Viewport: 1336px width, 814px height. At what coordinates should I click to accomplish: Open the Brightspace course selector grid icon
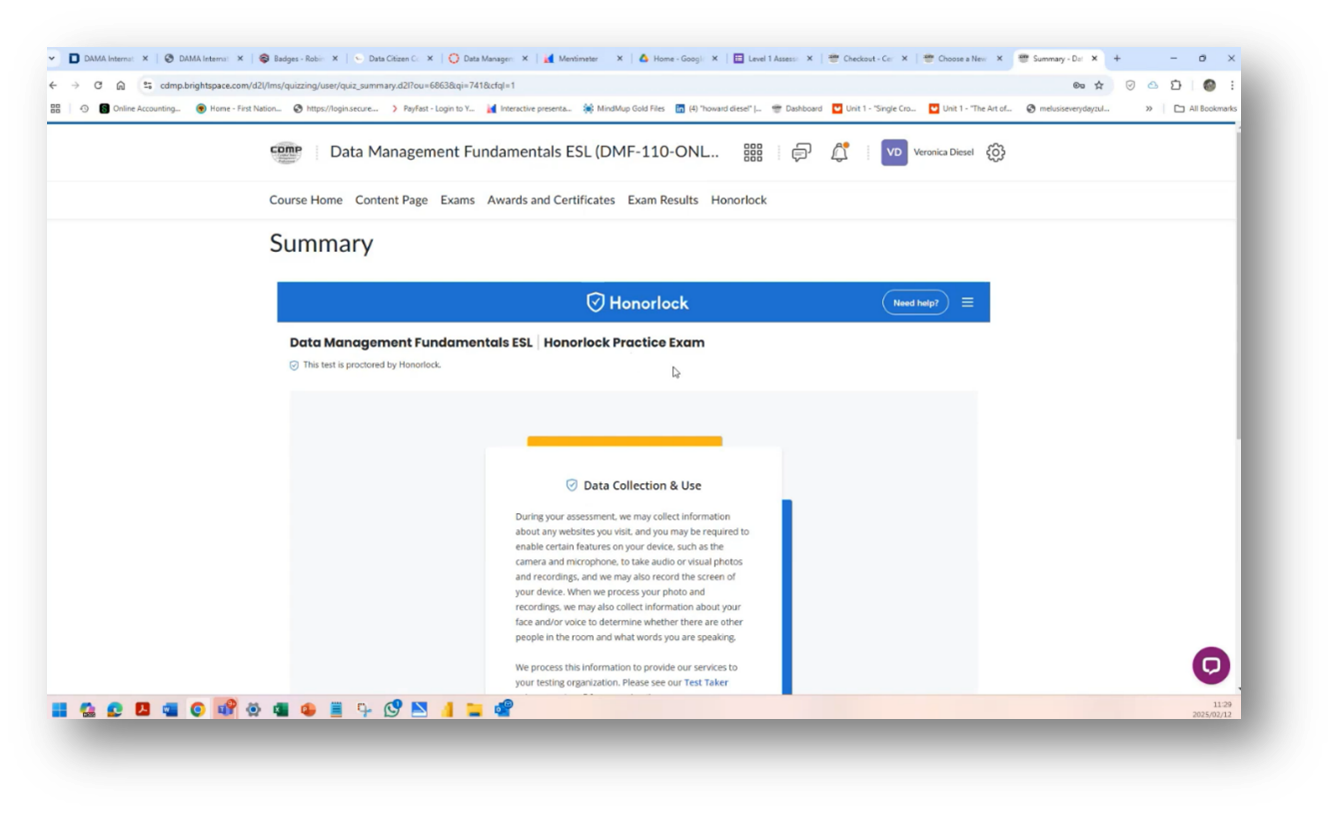(x=753, y=152)
